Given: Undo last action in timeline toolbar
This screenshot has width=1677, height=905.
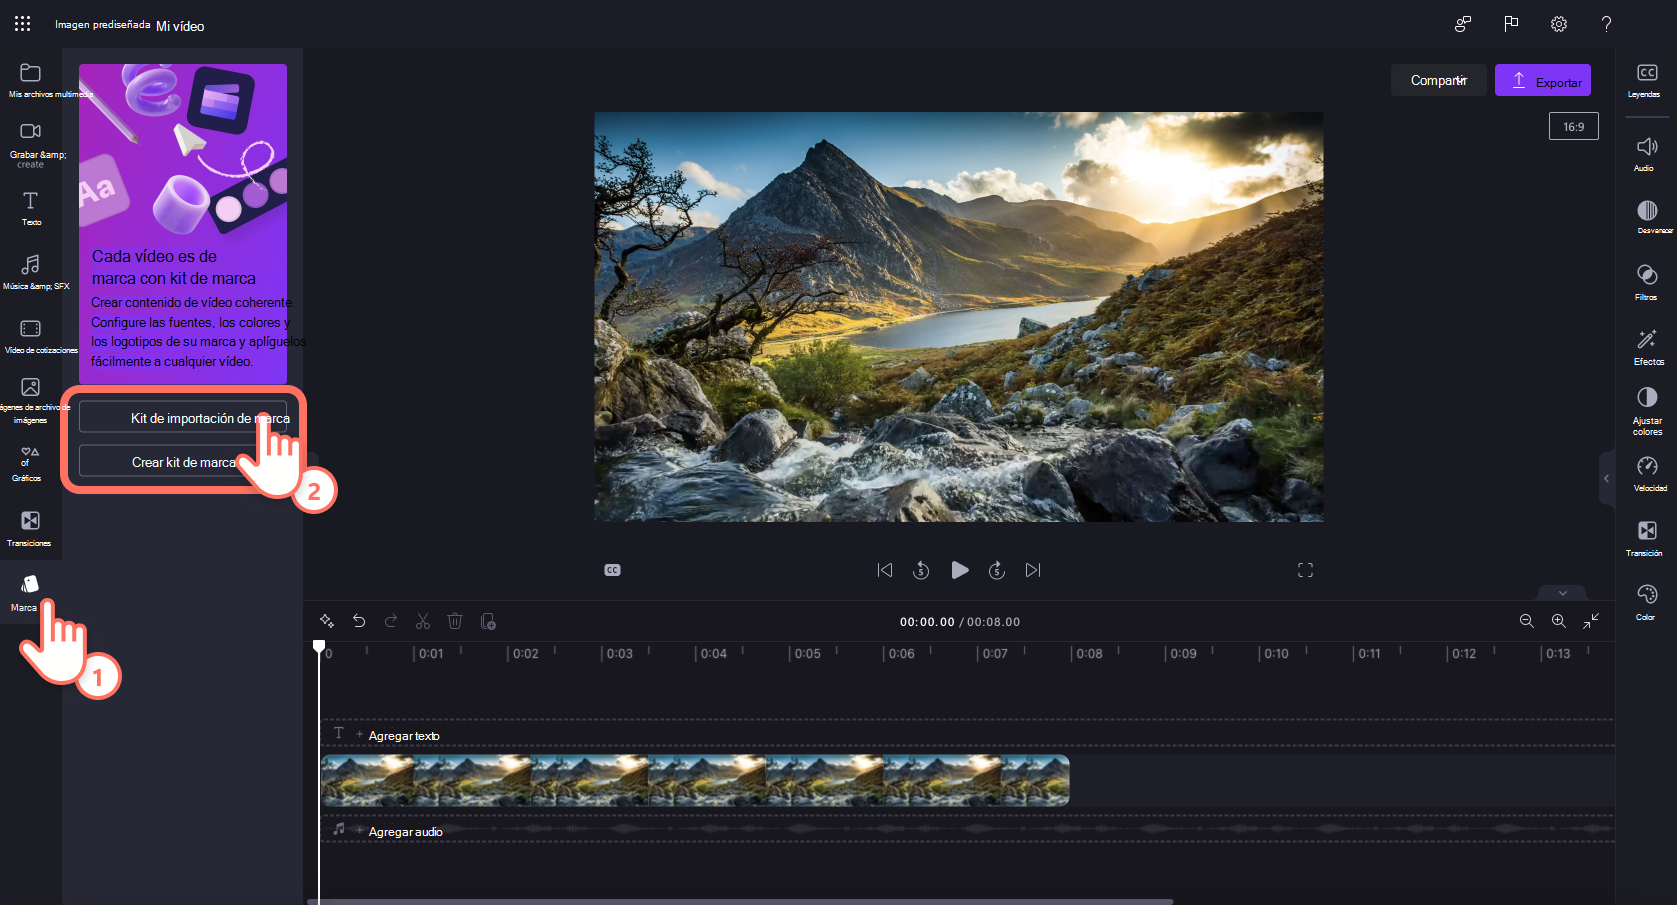Looking at the screenshot, I should click(359, 621).
